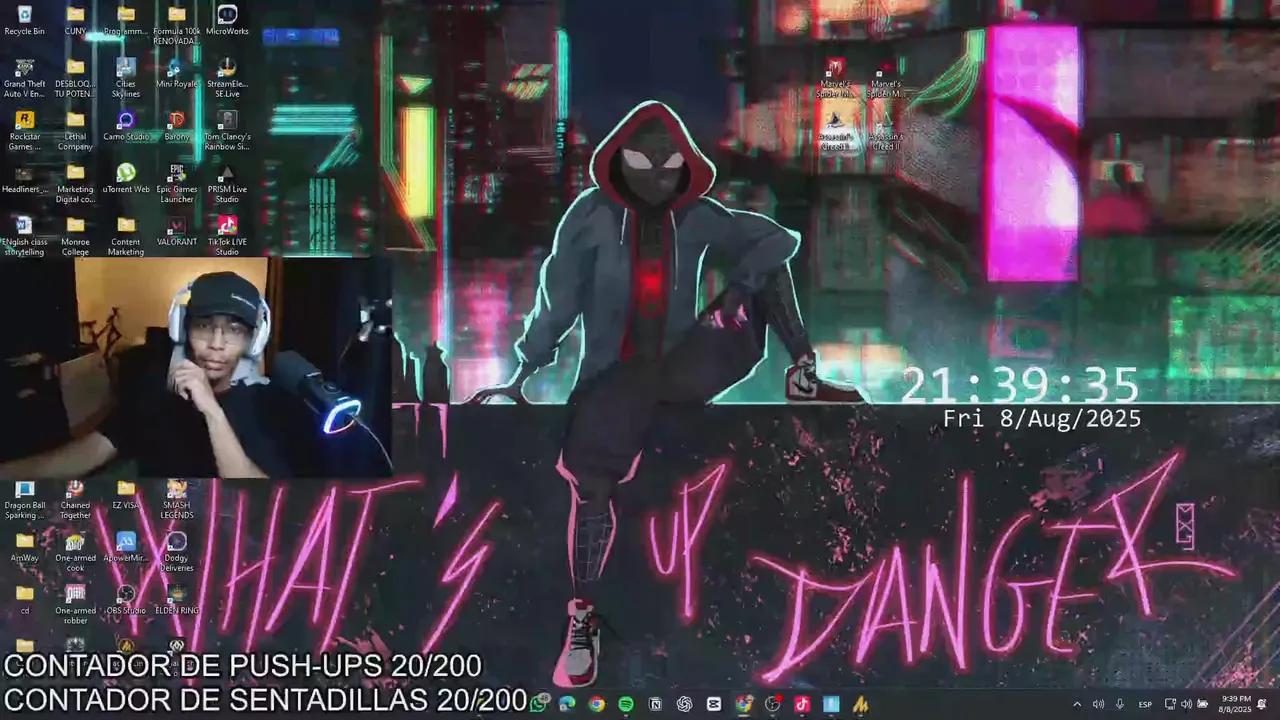Open PRISM Live Studio shortcut
Viewport: 1280px width, 720px height.
[227, 183]
